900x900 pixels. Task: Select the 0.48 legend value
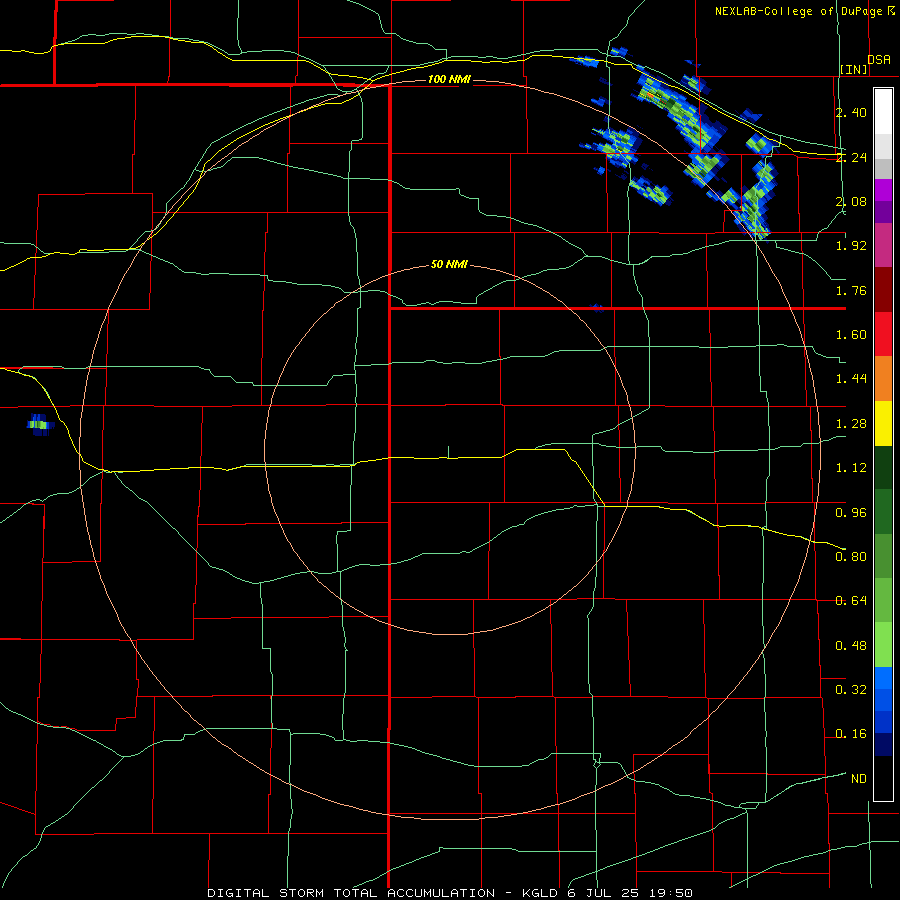pyautogui.click(x=851, y=646)
